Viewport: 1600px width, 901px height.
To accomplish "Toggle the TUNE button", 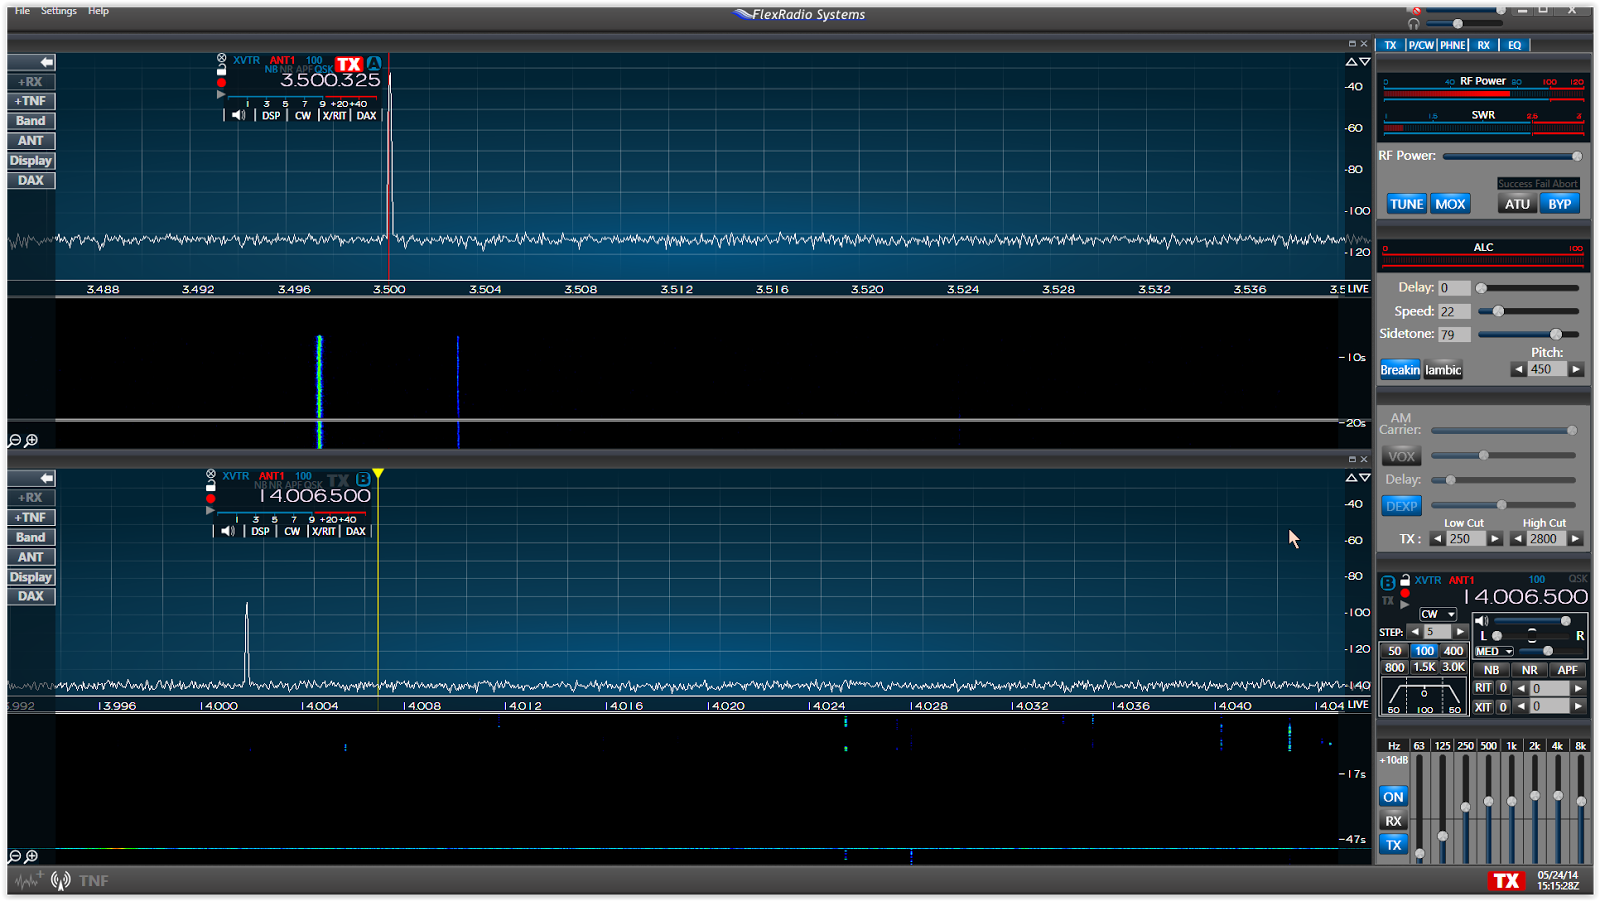I will click(1406, 203).
